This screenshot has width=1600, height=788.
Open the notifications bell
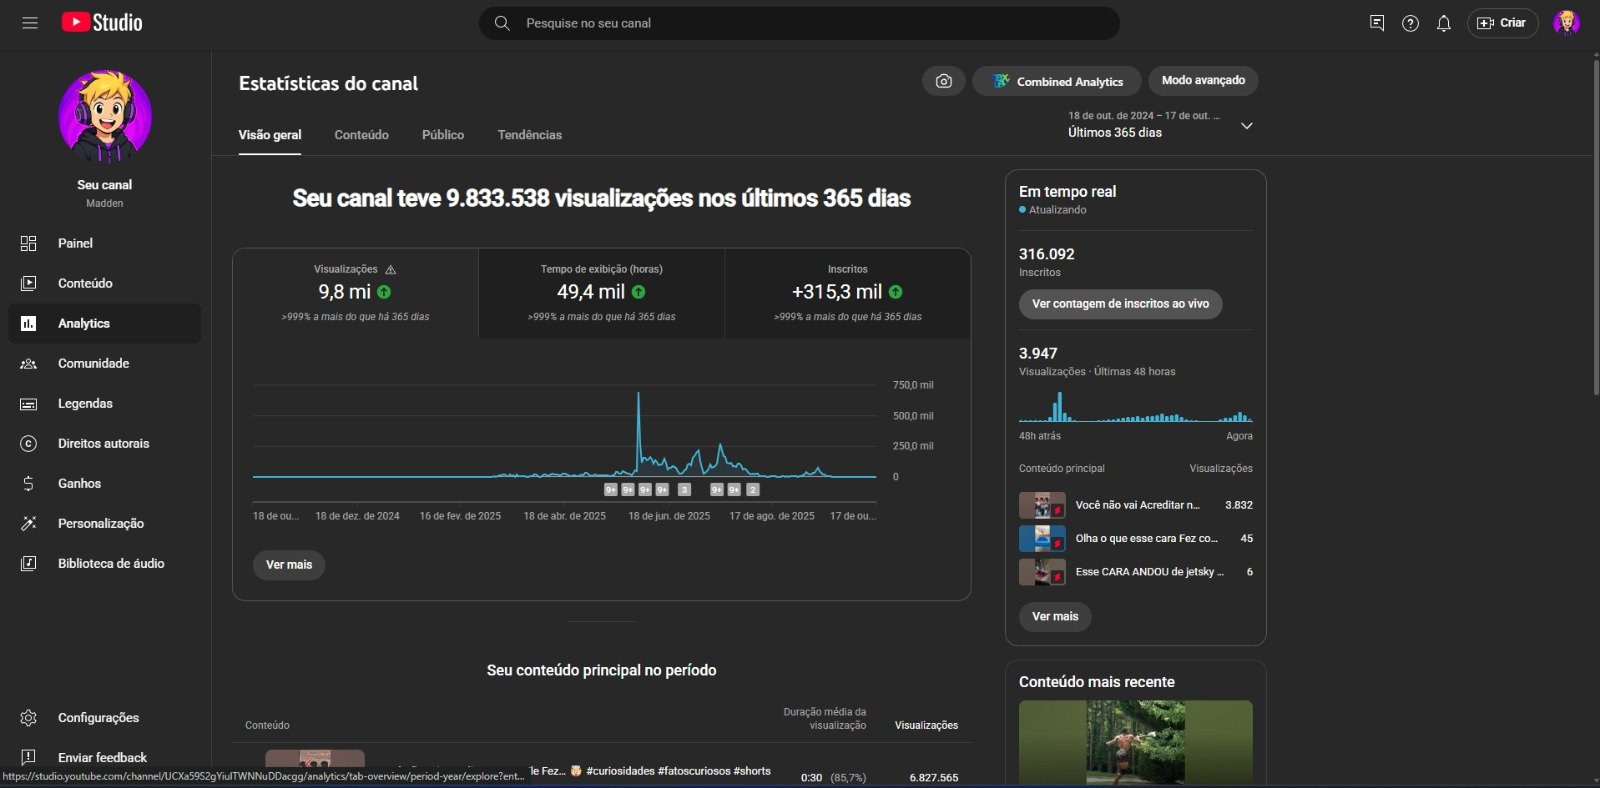(1443, 23)
